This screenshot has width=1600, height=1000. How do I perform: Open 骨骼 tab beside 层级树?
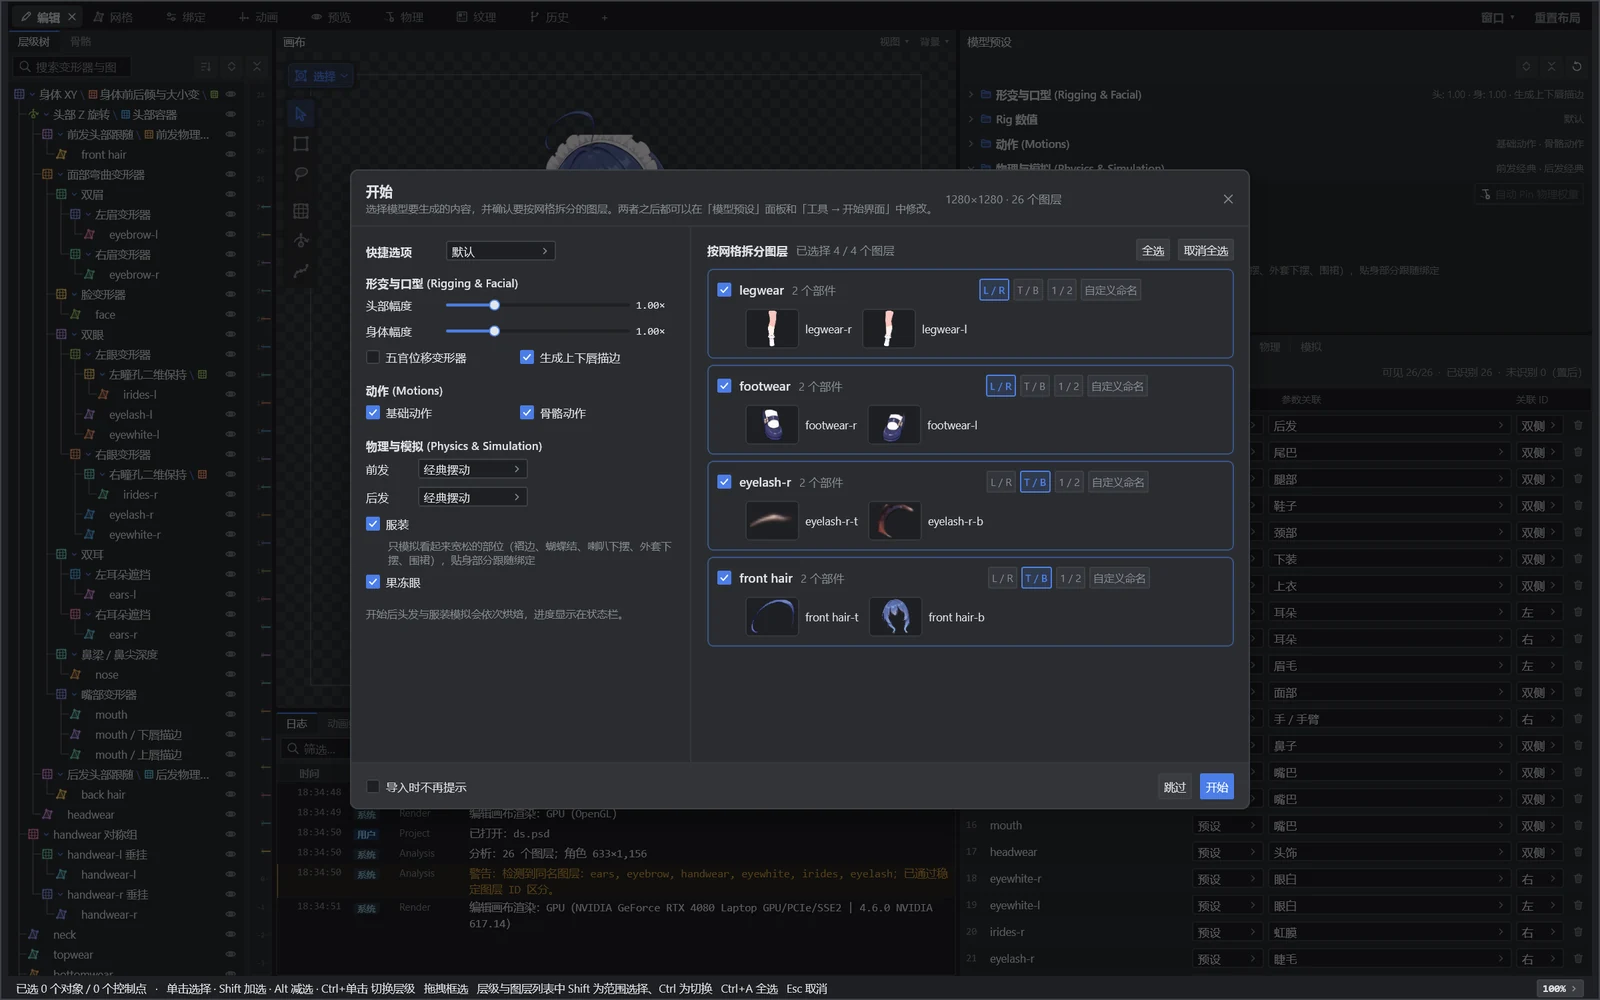(x=81, y=42)
